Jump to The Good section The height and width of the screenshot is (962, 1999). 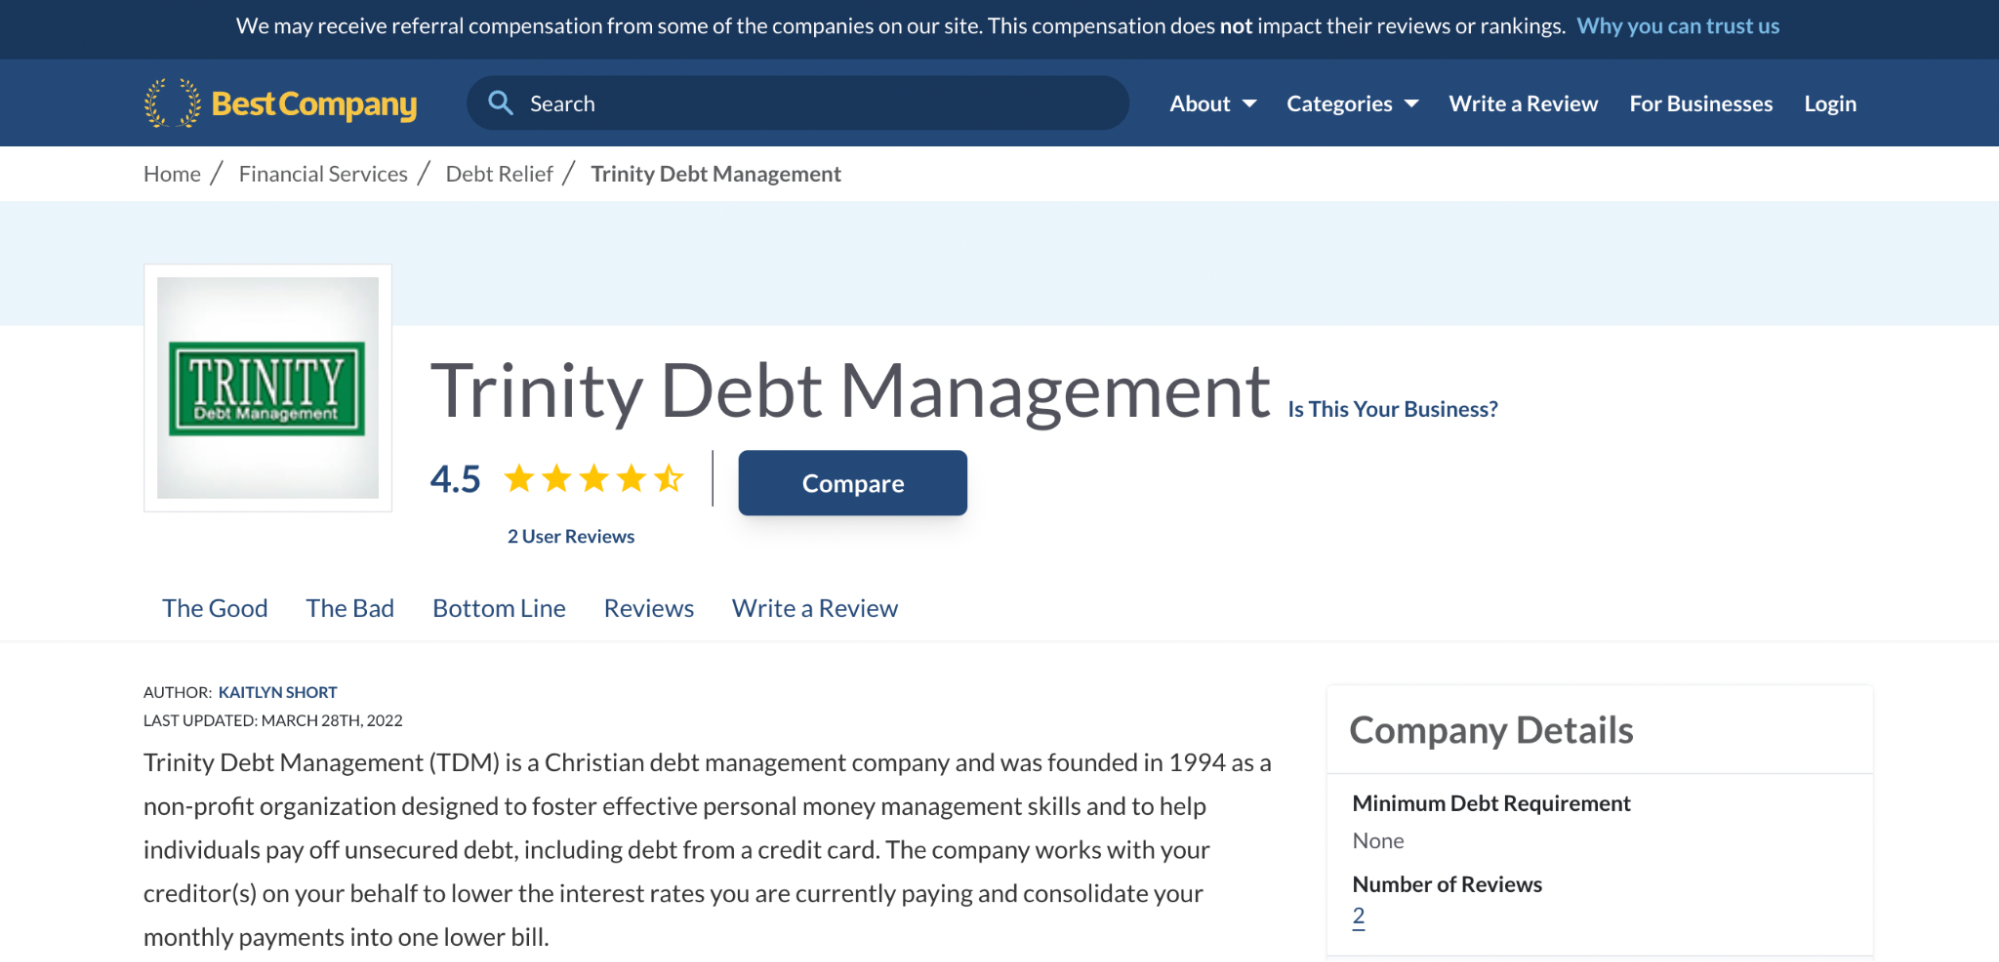(215, 608)
